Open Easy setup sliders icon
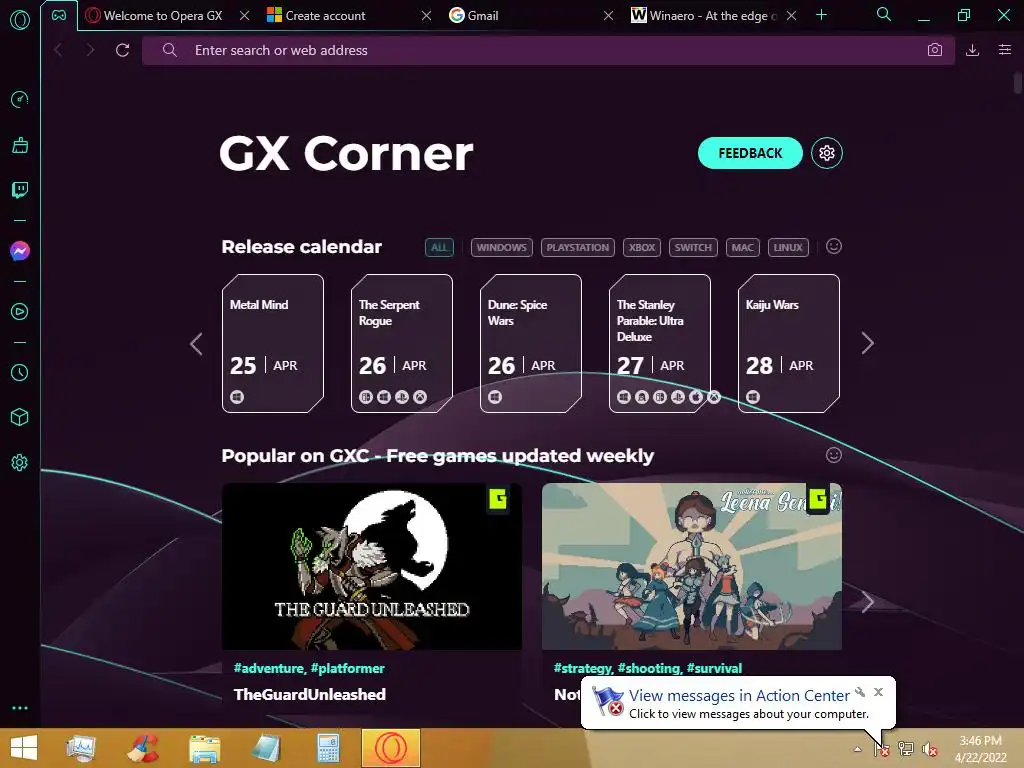This screenshot has width=1024, height=768. [1005, 50]
